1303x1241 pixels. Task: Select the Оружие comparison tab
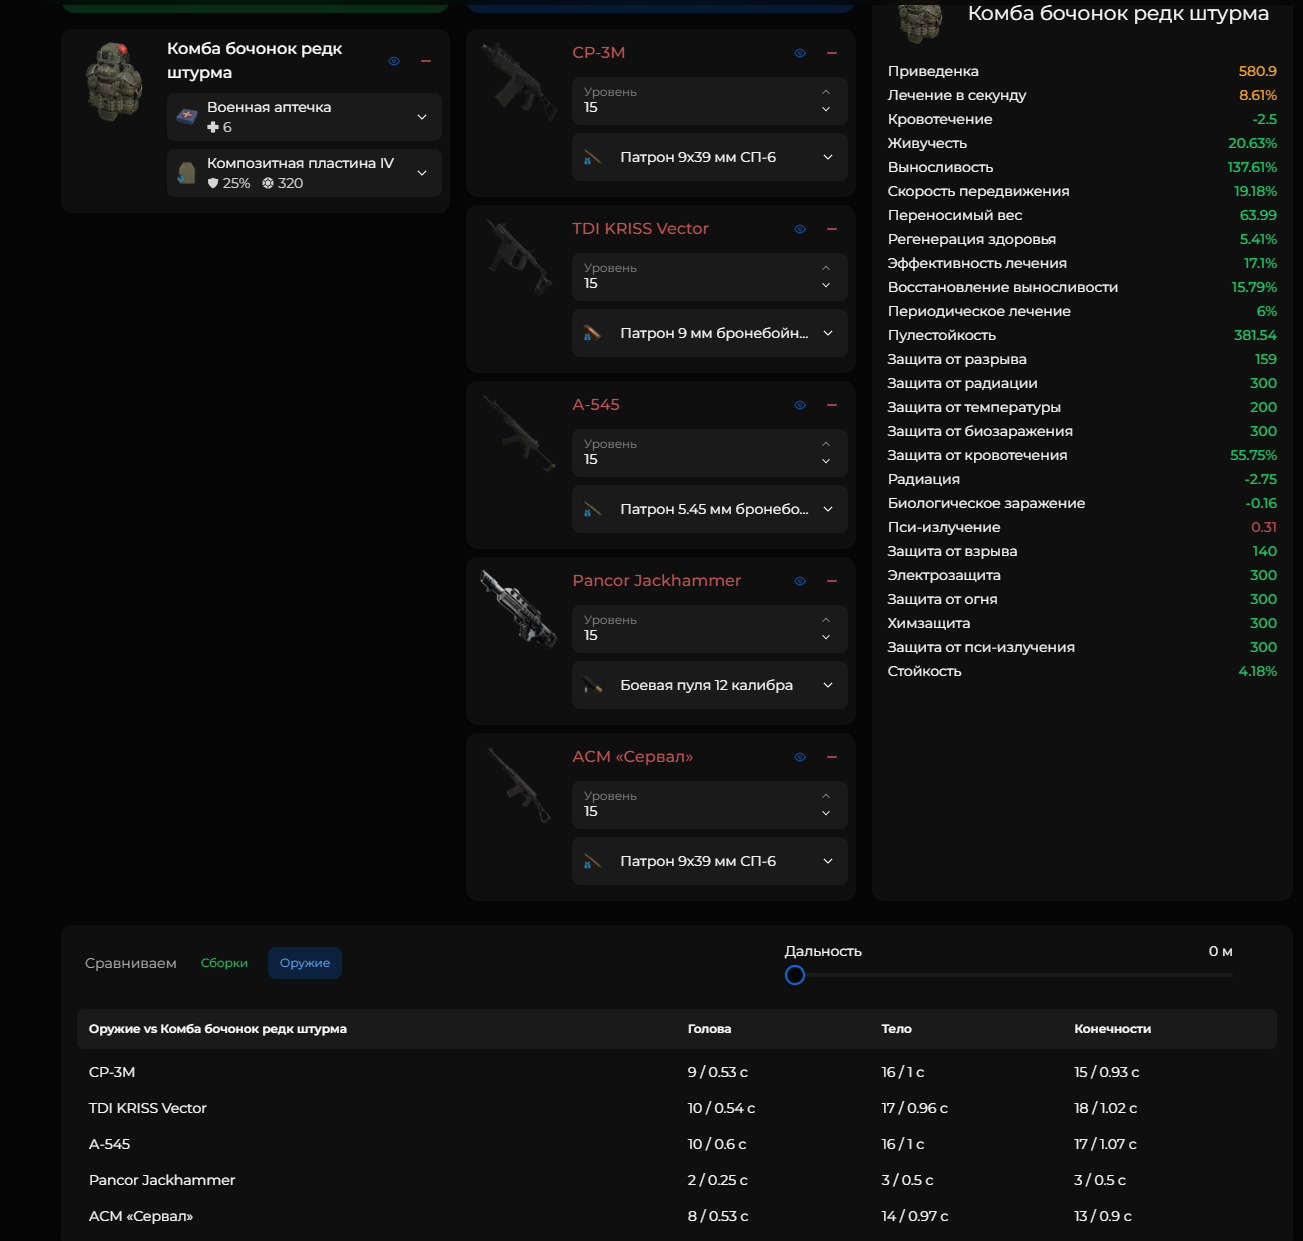point(304,963)
